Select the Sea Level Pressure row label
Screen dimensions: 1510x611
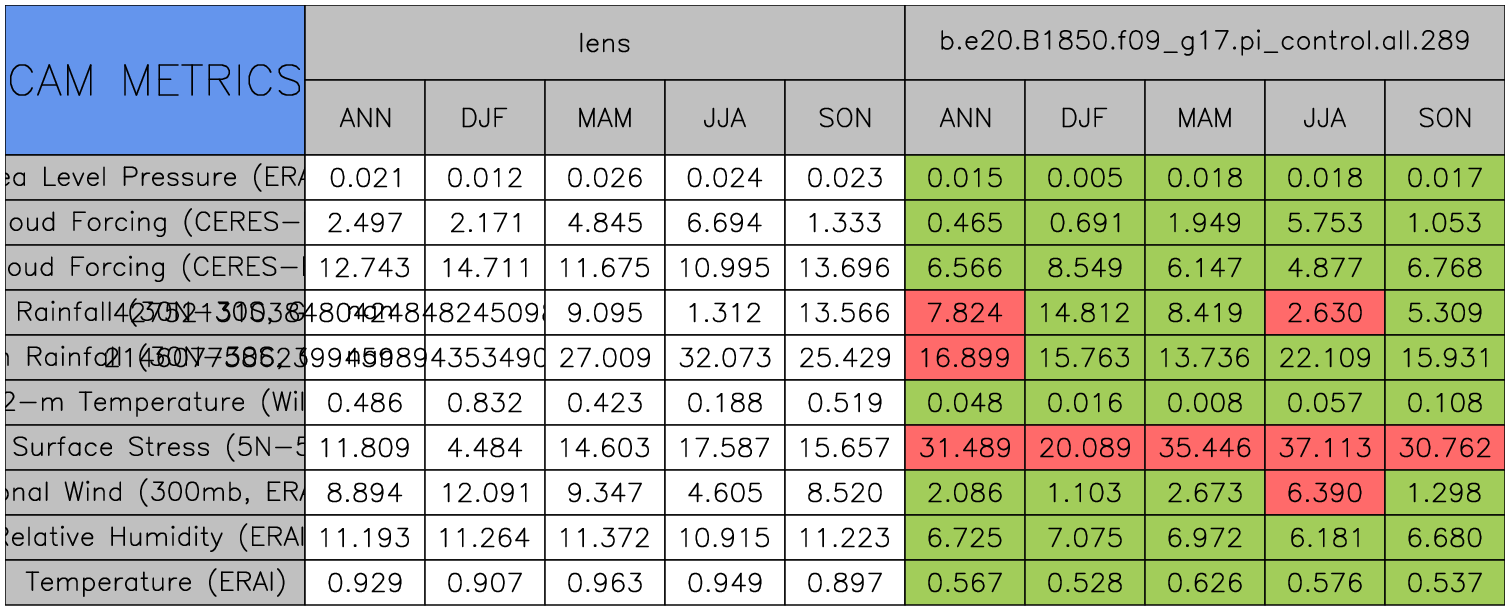coord(155,178)
